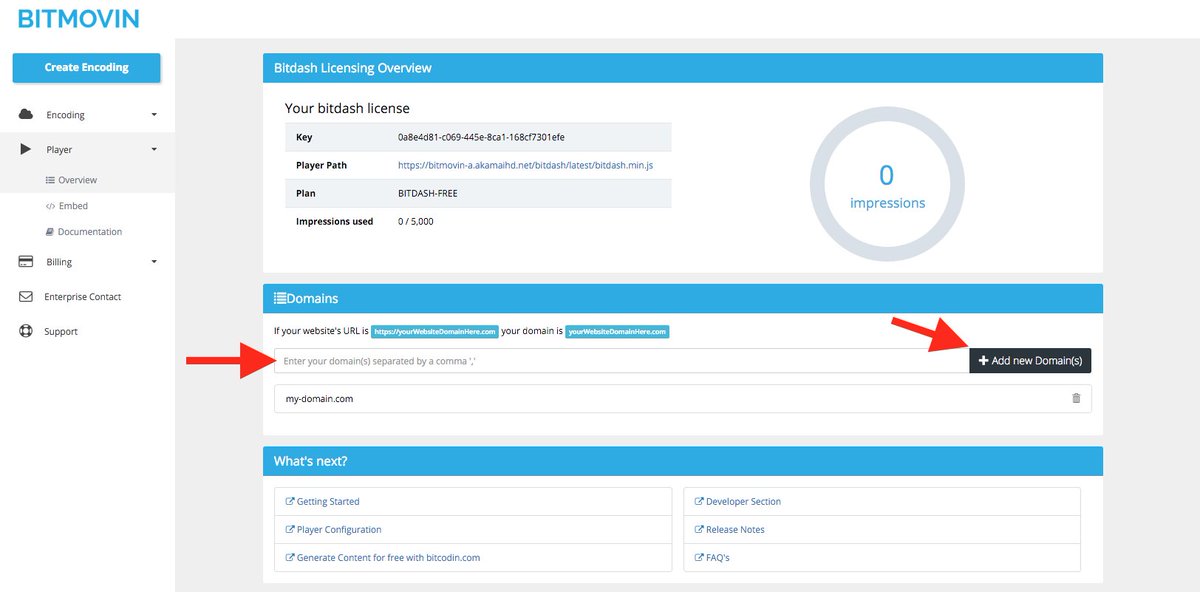Screen dimensions: 1200x592
Task: Open the Embed submenu item
Action: point(66,206)
